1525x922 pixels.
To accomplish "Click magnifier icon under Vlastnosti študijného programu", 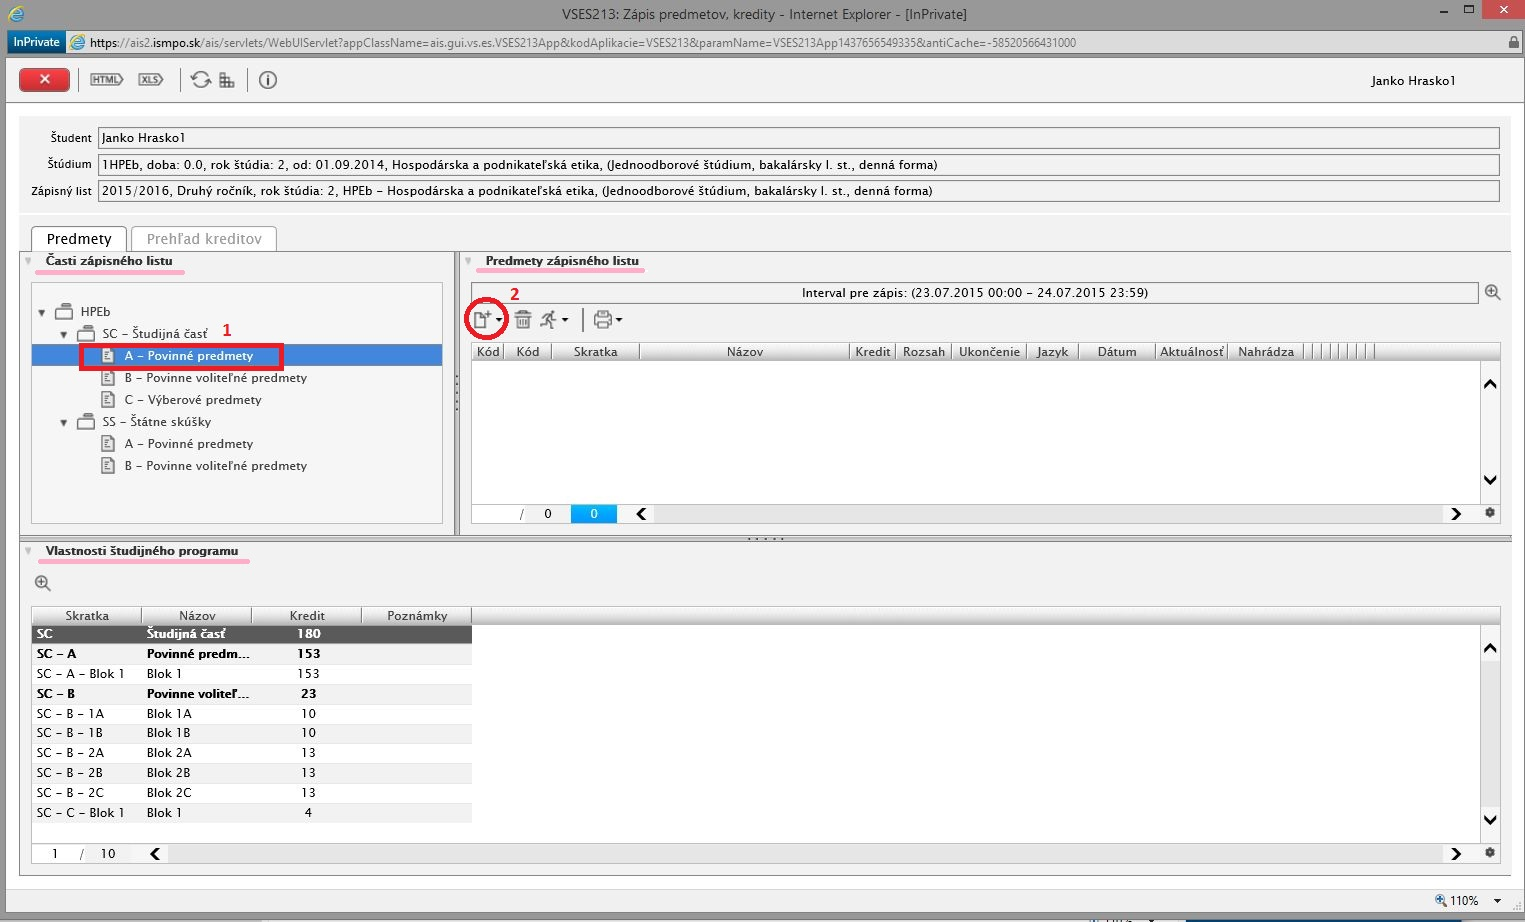I will (x=43, y=583).
